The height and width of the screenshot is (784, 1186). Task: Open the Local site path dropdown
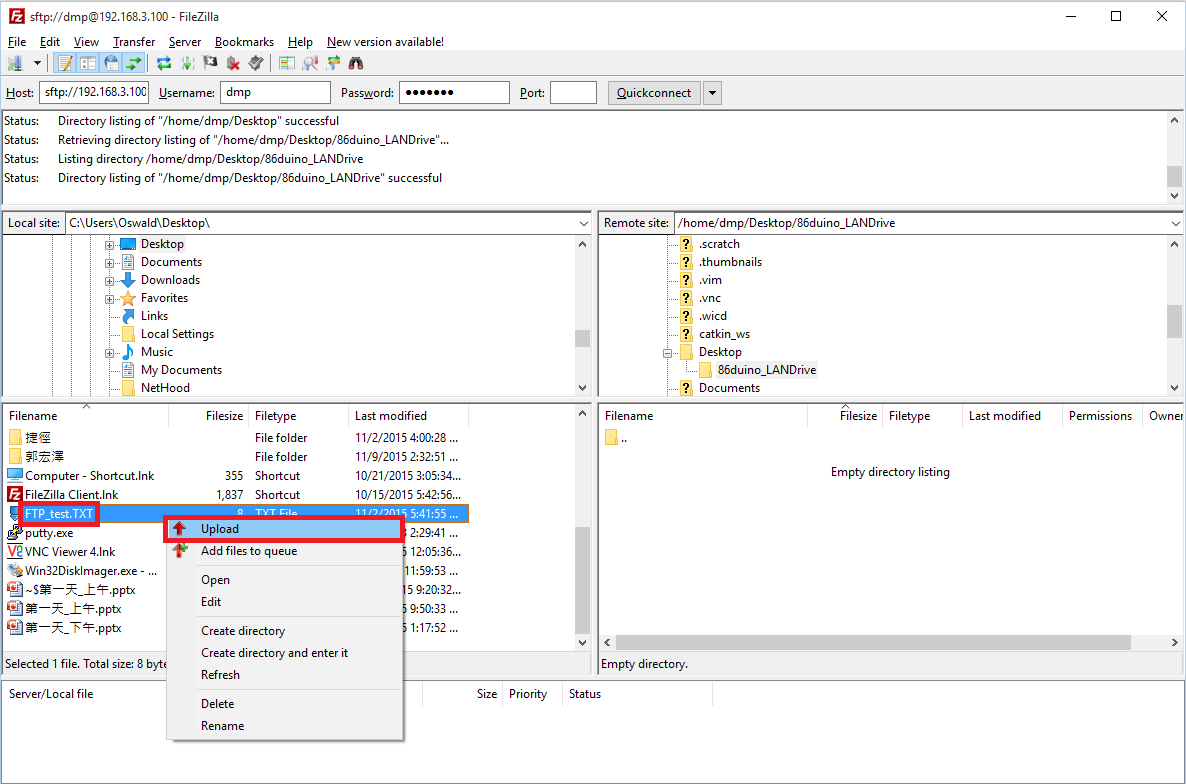point(583,224)
